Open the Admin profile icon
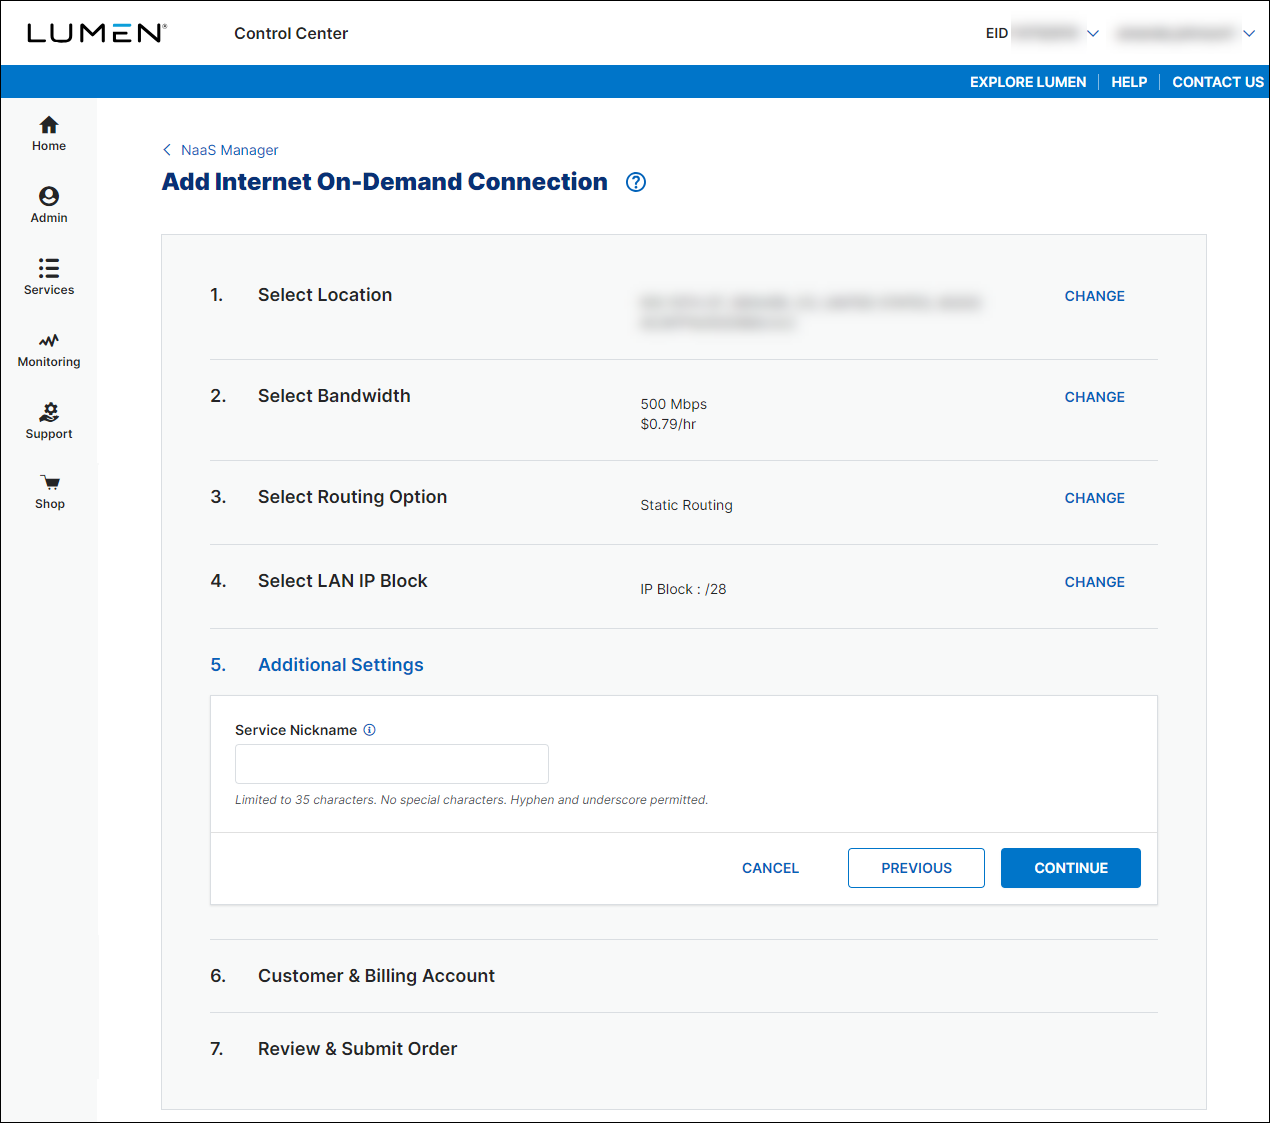Image resolution: width=1270 pixels, height=1123 pixels. 48,196
